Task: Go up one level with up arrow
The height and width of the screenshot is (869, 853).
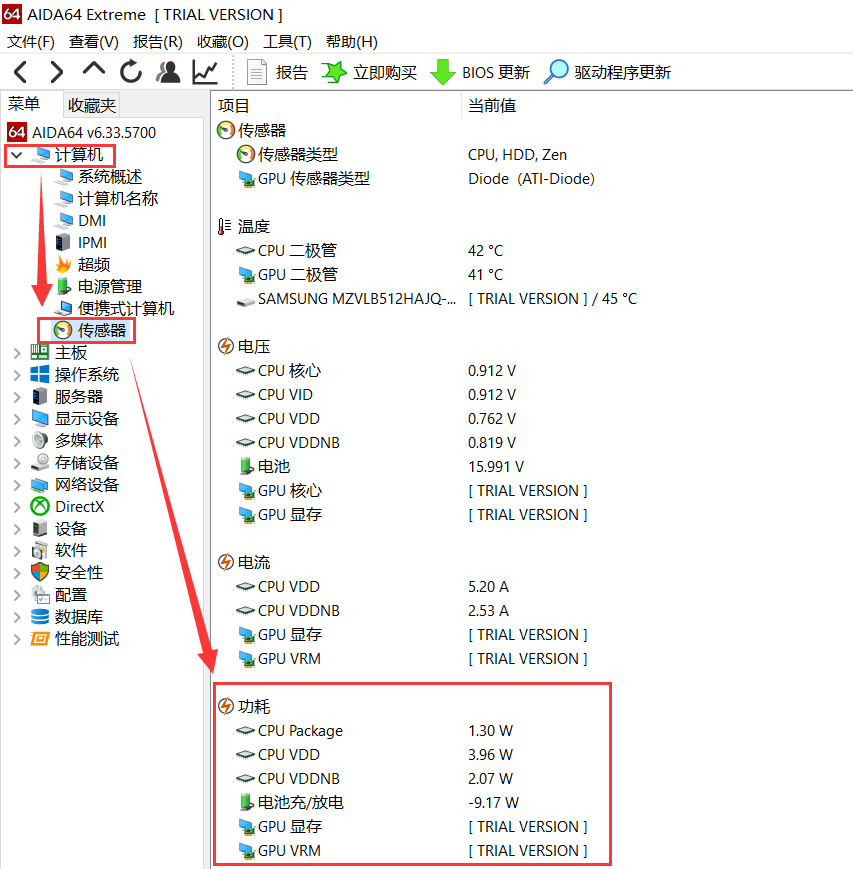Action: 94,71
